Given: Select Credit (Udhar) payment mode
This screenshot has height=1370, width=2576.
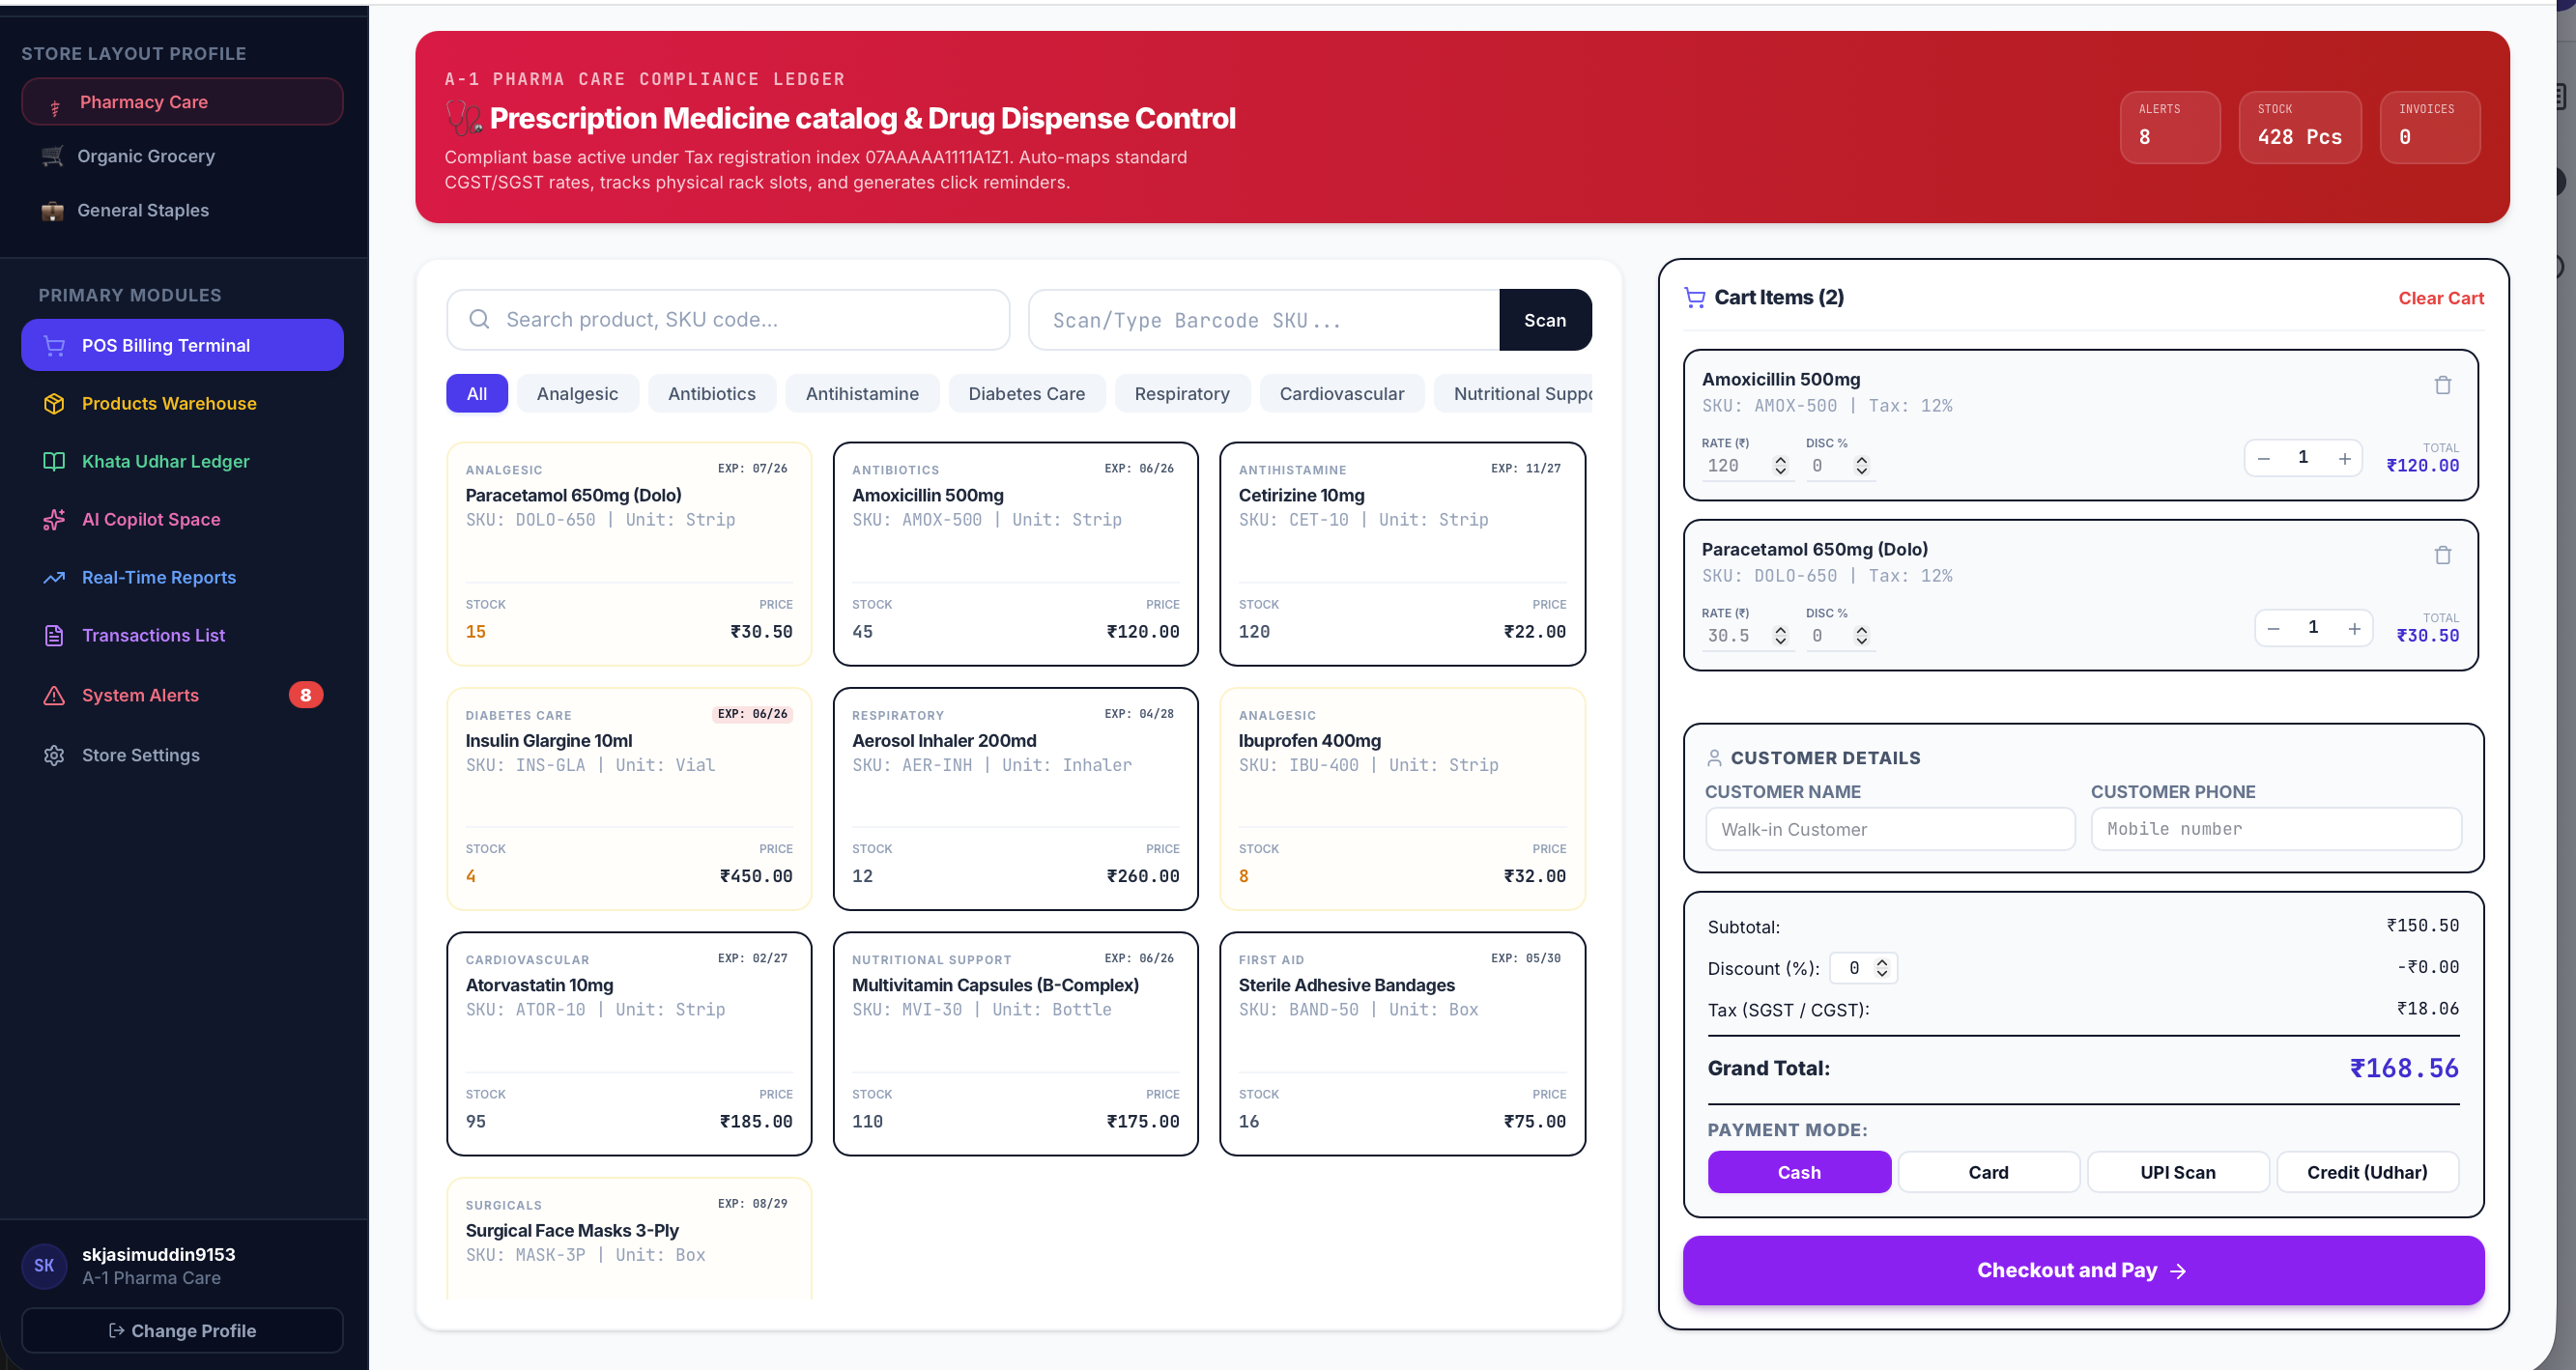Looking at the screenshot, I should coord(2366,1172).
